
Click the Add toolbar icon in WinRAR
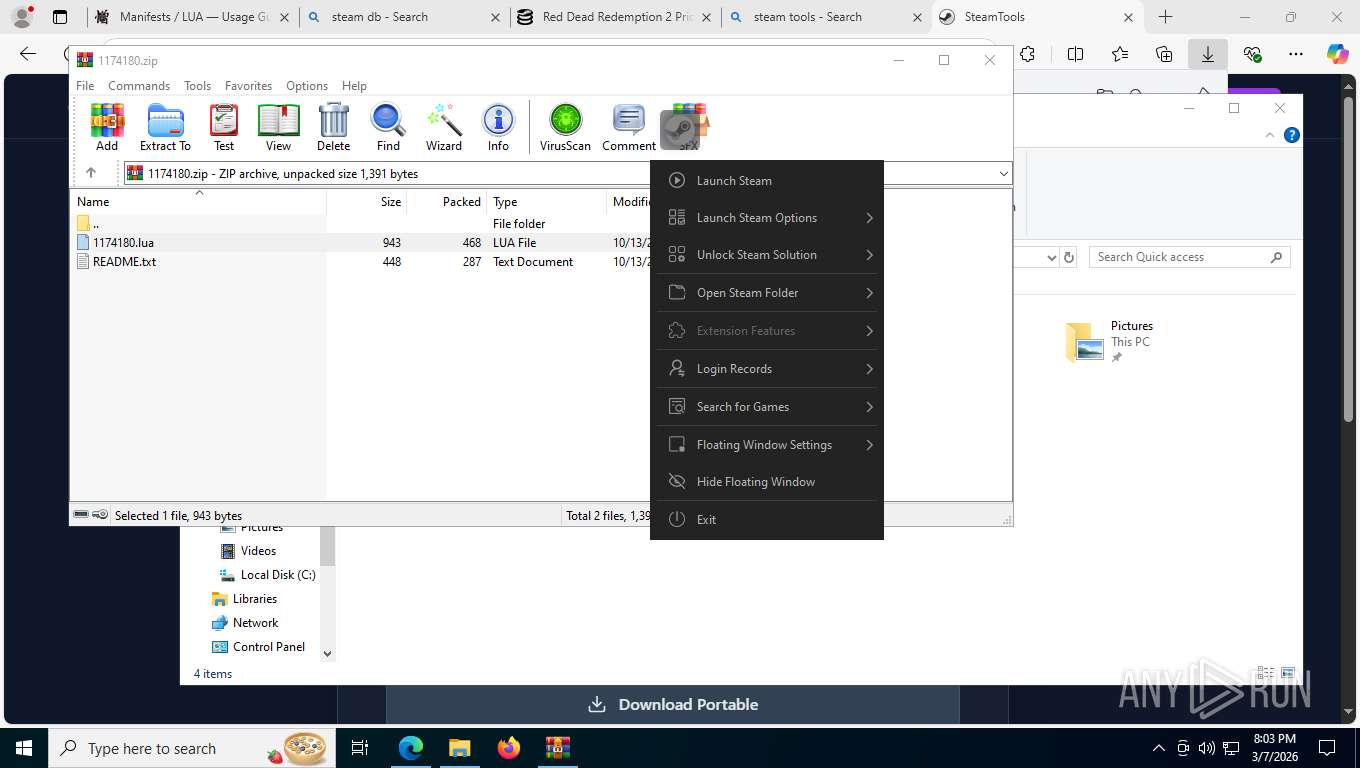click(x=107, y=128)
